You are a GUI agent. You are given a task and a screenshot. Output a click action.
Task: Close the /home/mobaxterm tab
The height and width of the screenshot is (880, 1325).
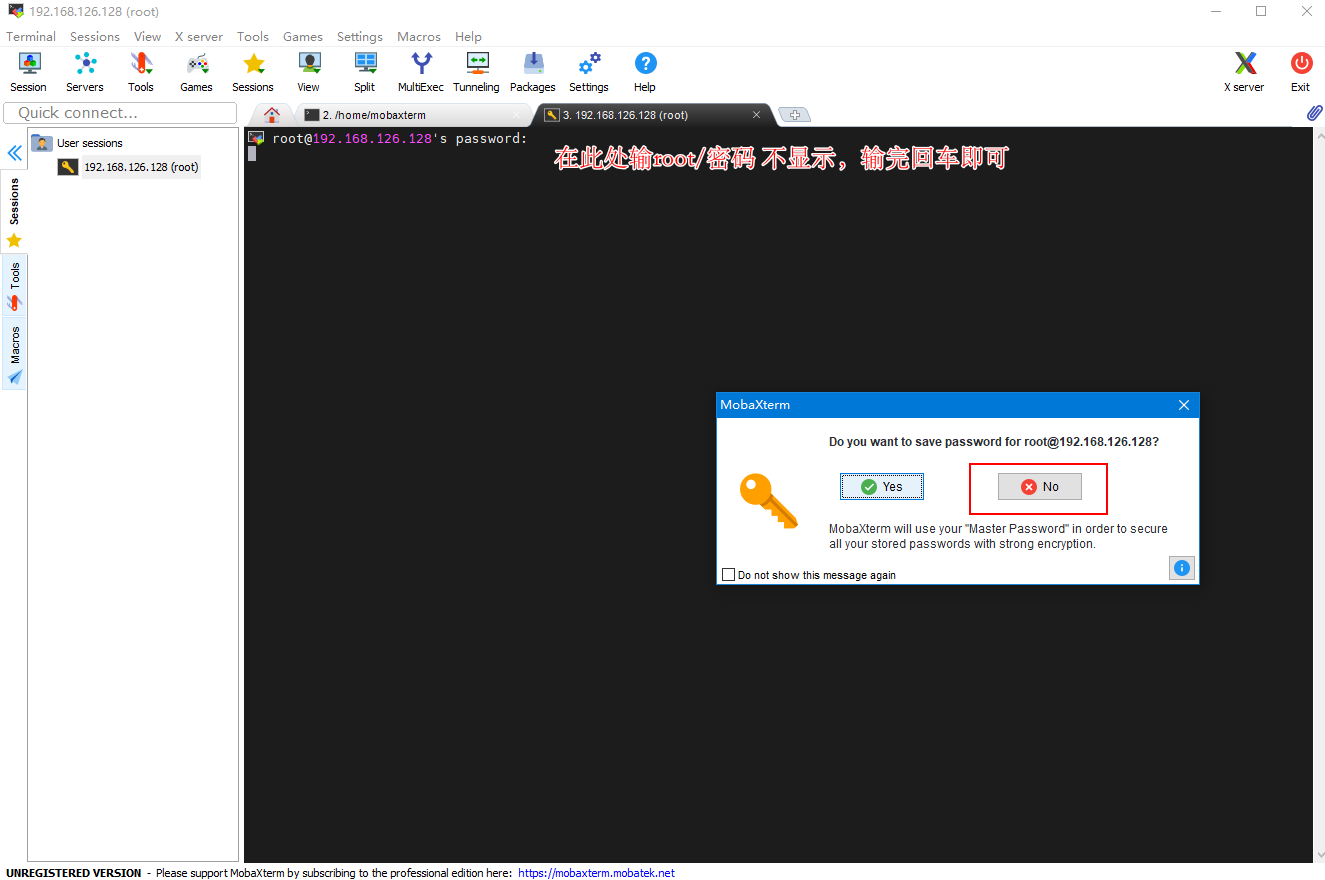point(516,115)
